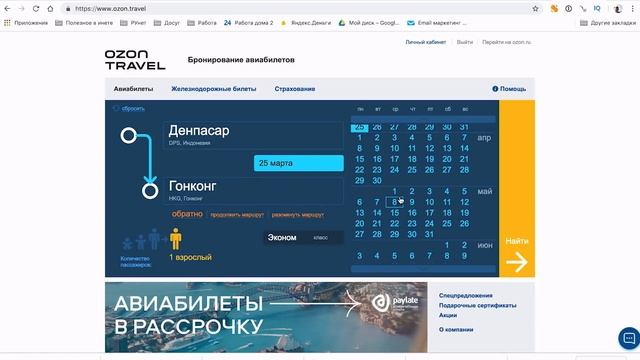Viewport: 640px width, 360px height.
Task: Switch to the Авиабилеты tab
Action: pyautogui.click(x=133, y=89)
